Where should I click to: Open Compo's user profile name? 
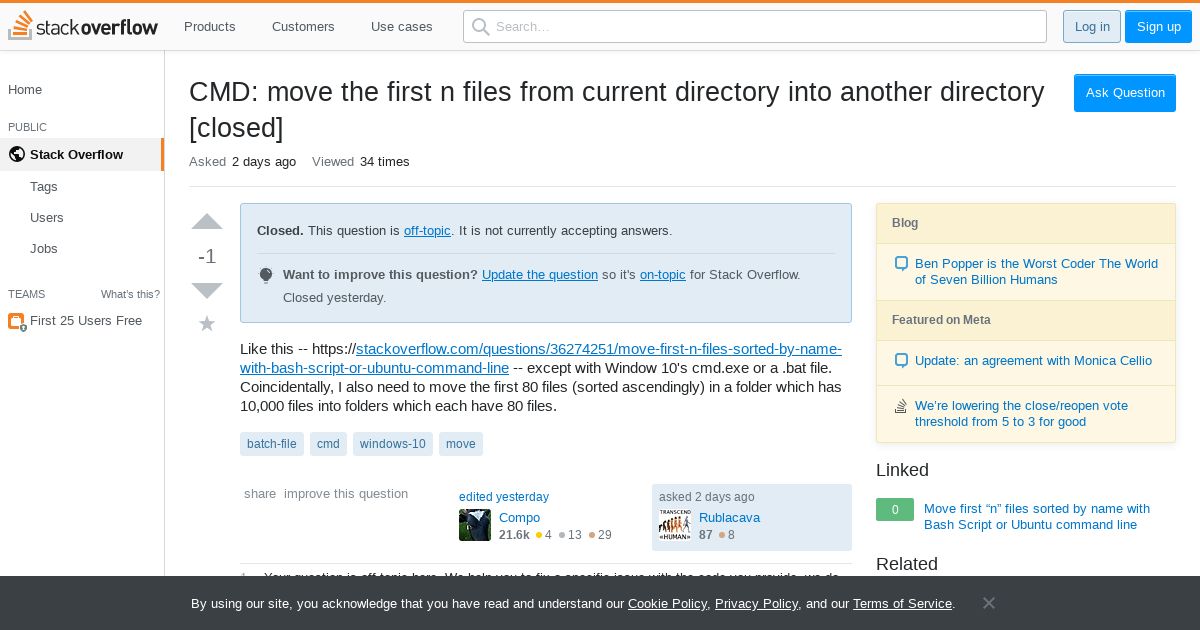(x=519, y=518)
